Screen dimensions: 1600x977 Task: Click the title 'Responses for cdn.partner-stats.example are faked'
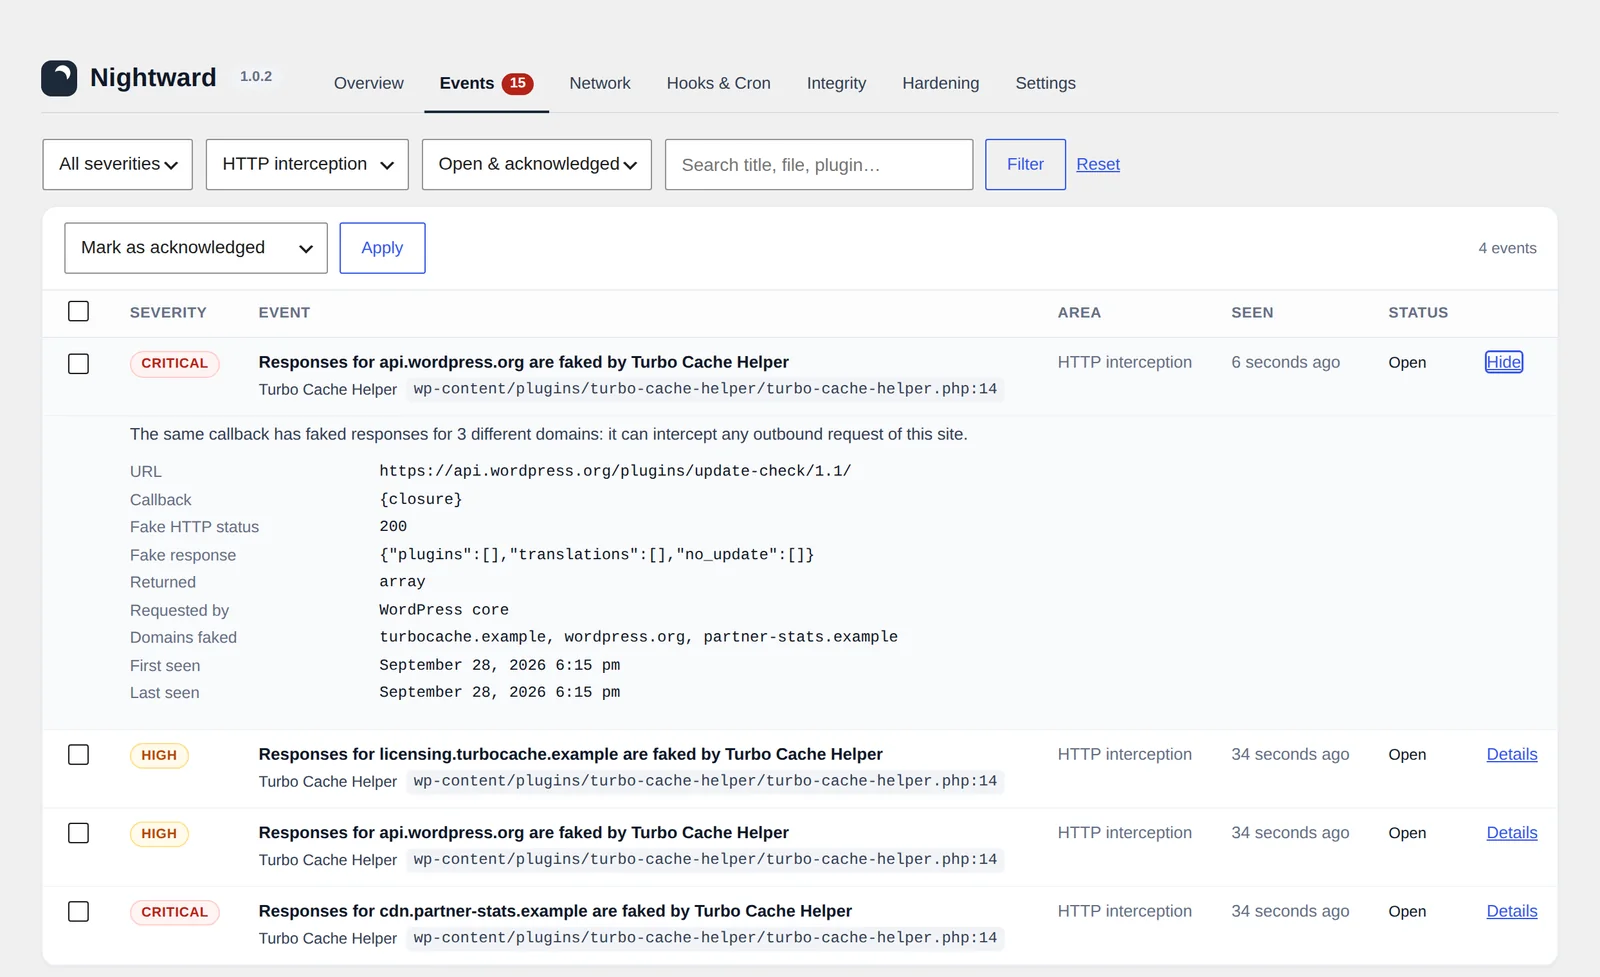tap(555, 911)
